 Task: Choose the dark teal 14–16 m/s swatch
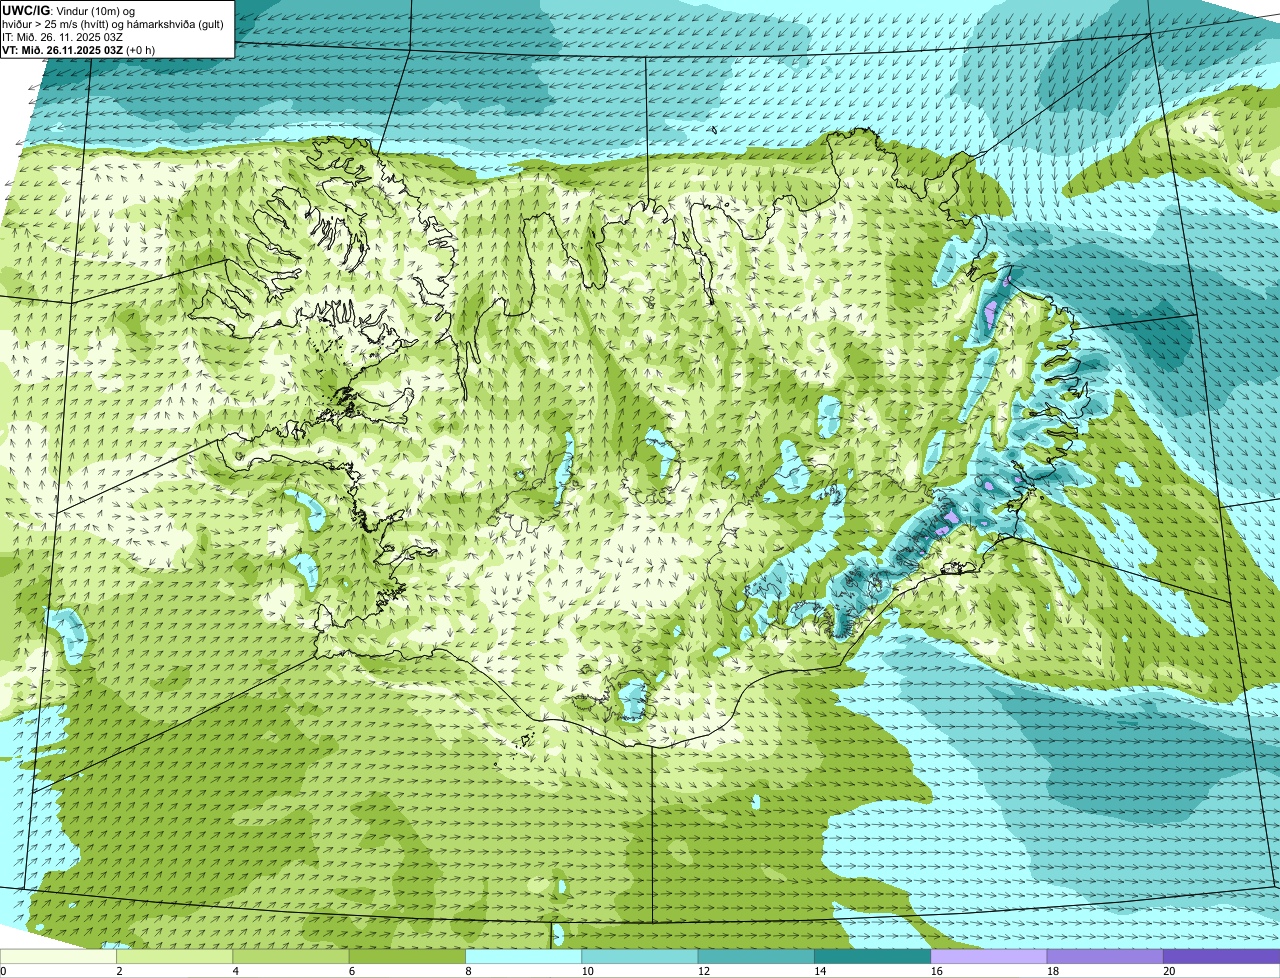[x=873, y=957]
